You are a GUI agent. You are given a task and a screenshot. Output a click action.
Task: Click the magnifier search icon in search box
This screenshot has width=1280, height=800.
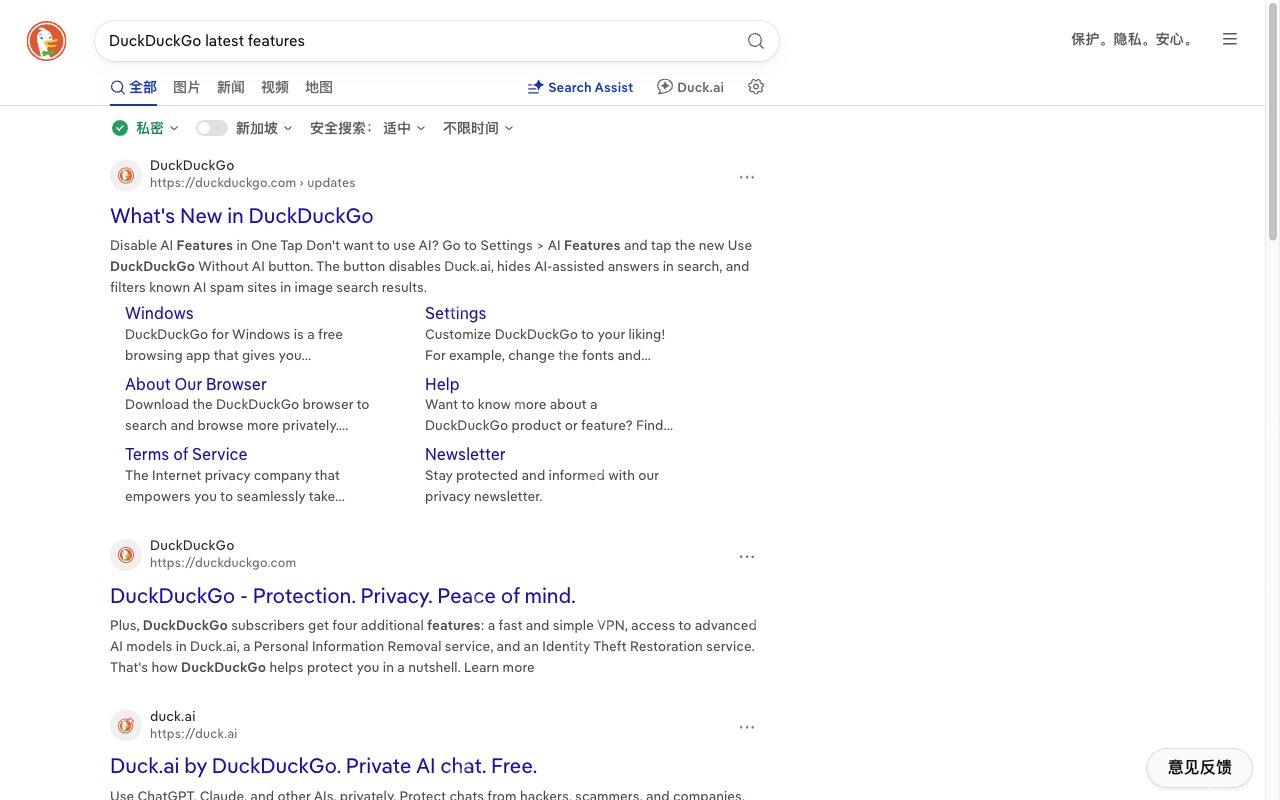(x=756, y=41)
